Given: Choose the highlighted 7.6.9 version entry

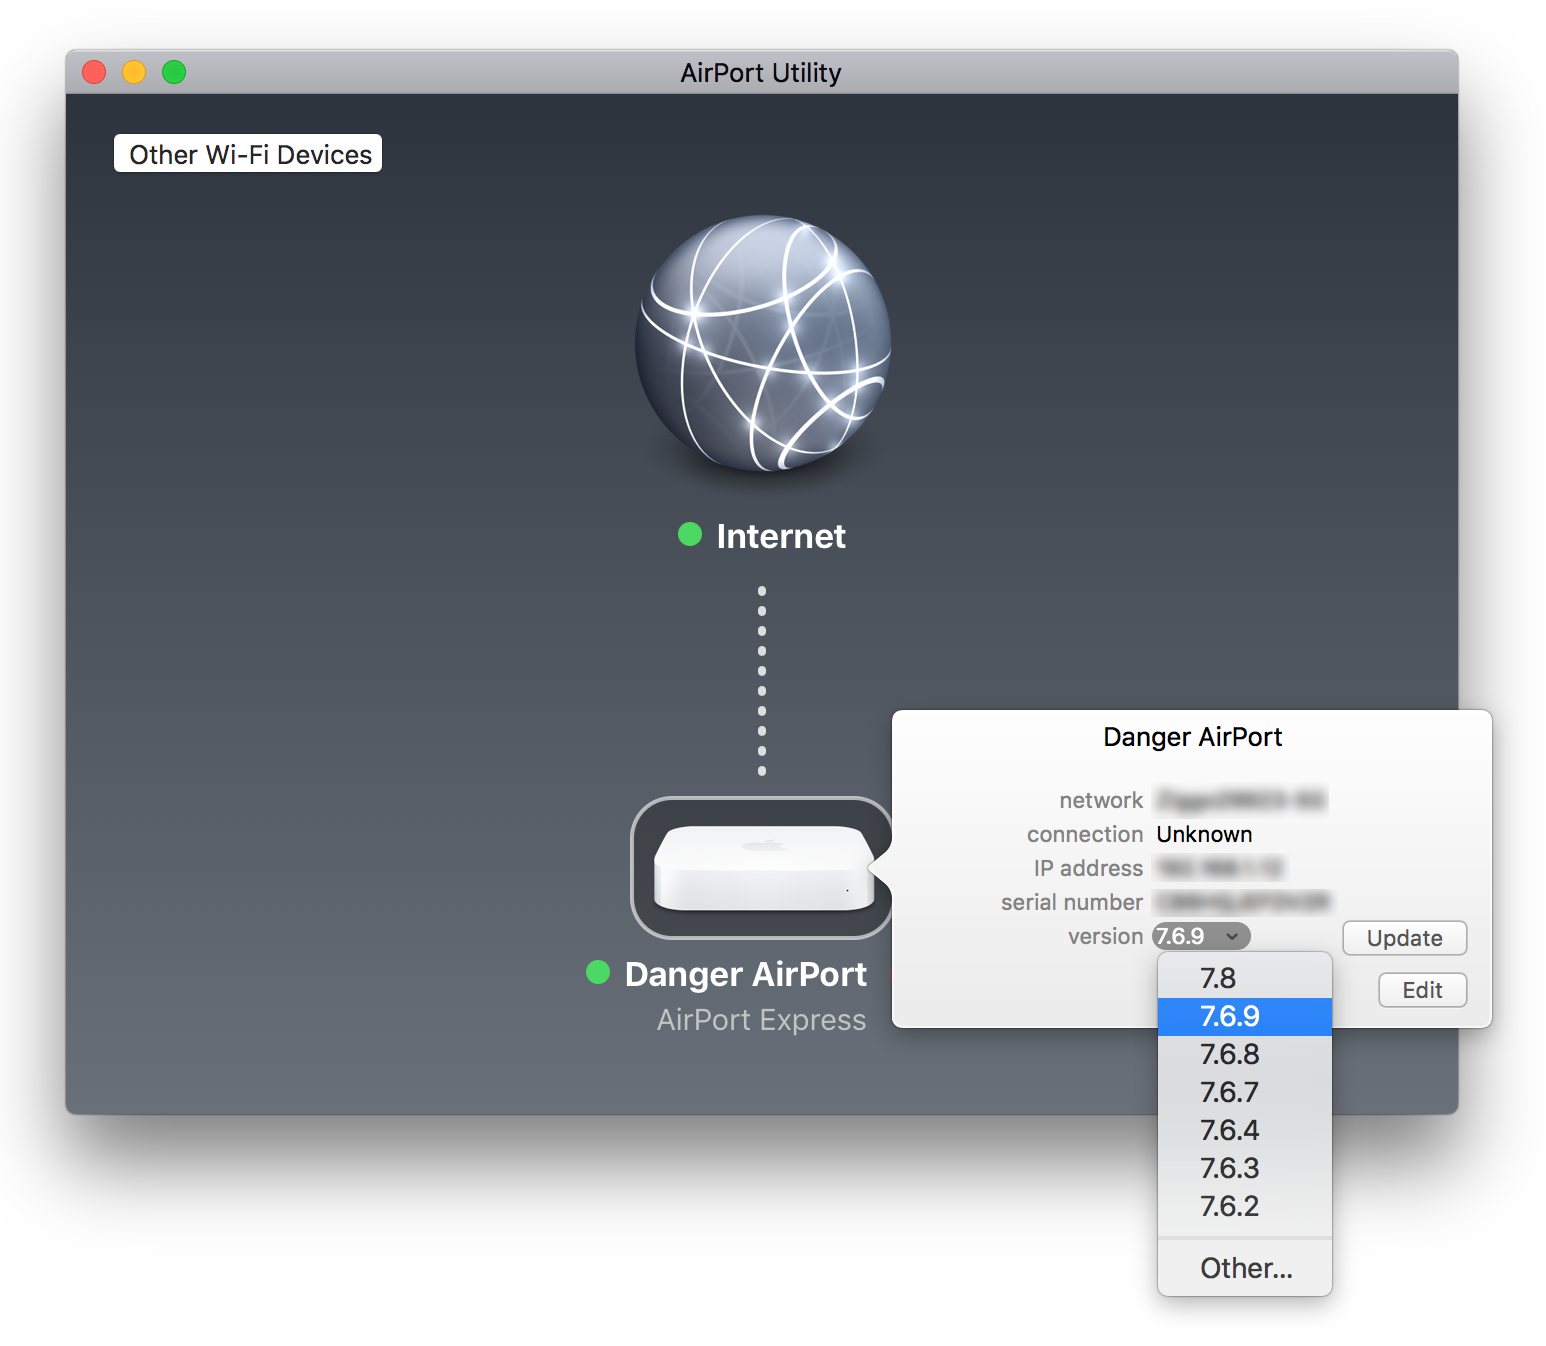Looking at the screenshot, I should tap(1245, 1016).
